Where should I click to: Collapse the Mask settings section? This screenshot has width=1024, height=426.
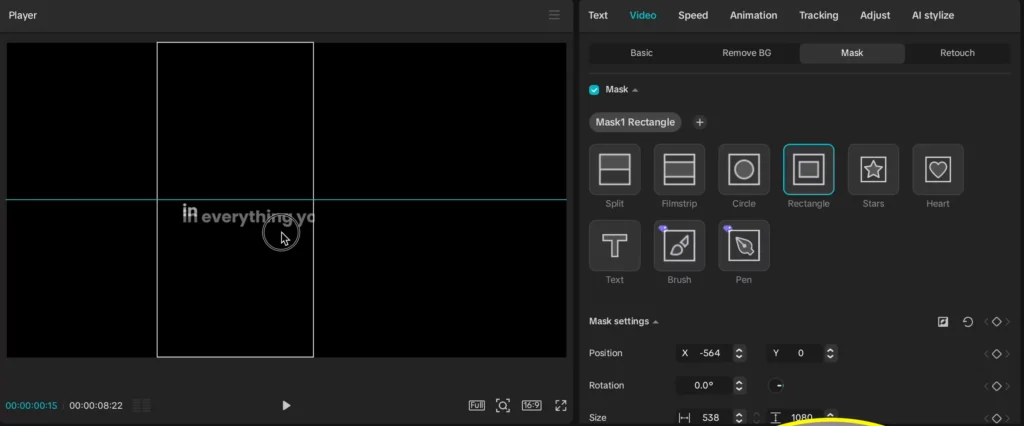[x=656, y=321]
